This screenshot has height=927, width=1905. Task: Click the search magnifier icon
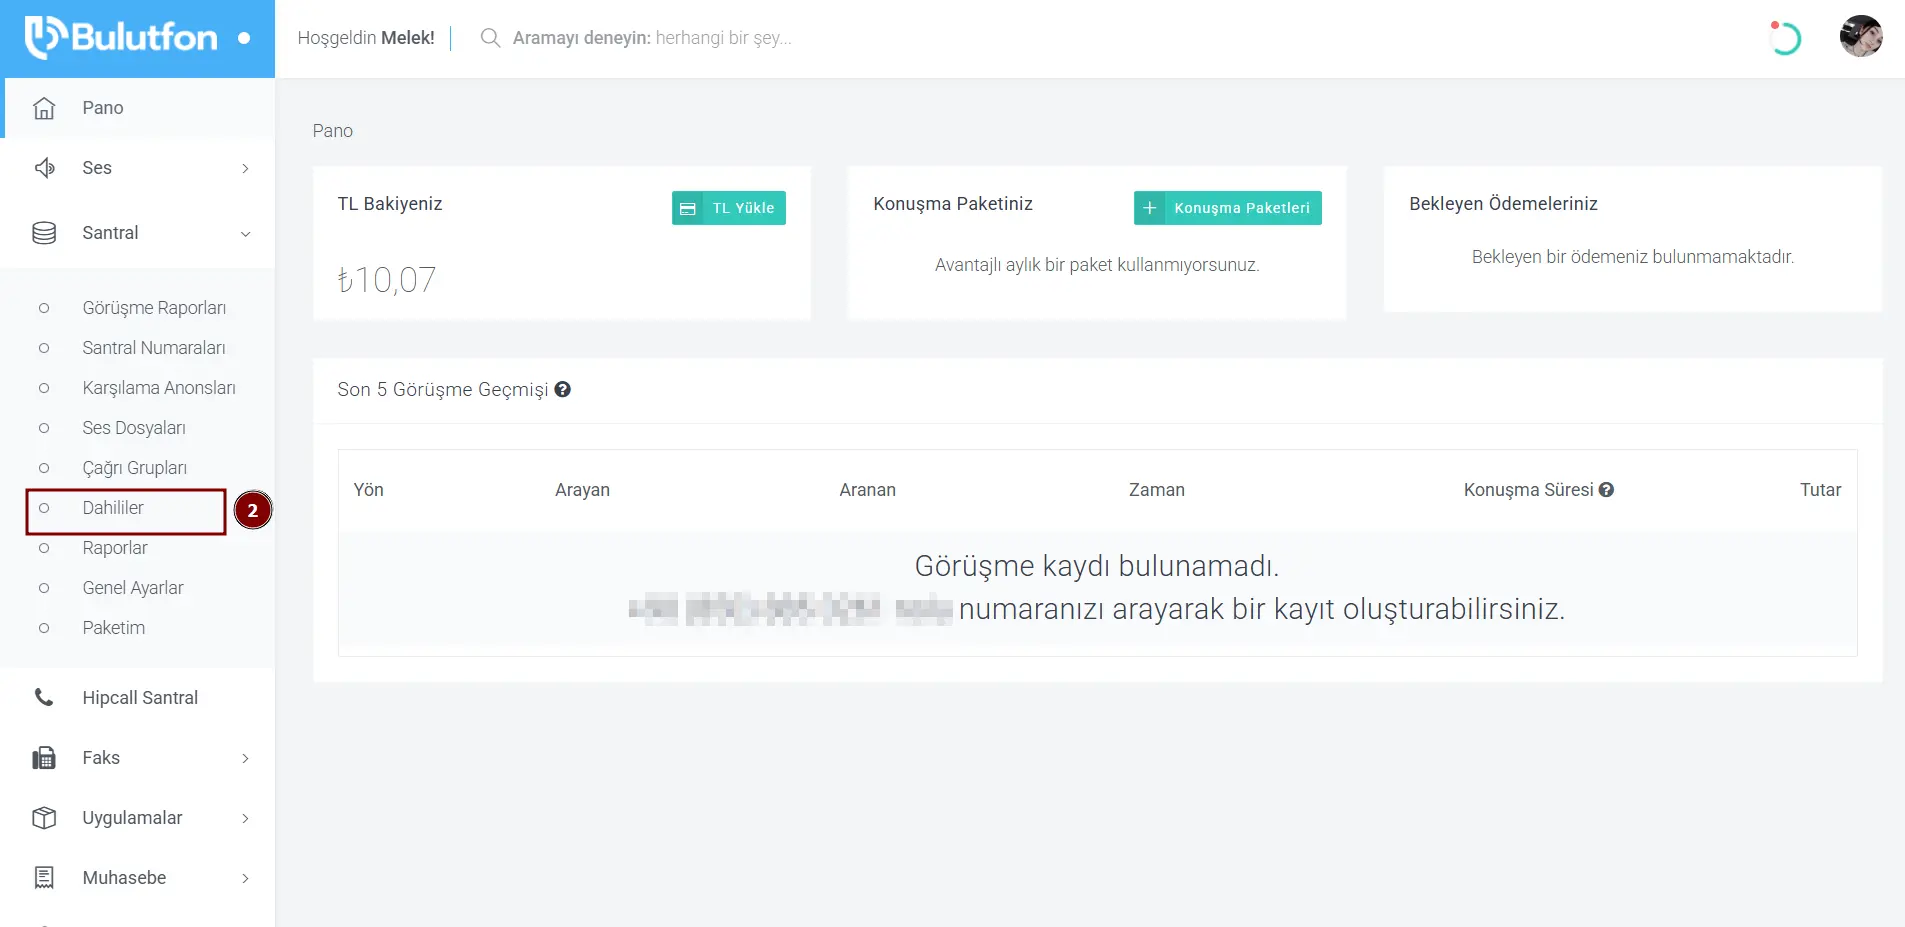point(490,38)
